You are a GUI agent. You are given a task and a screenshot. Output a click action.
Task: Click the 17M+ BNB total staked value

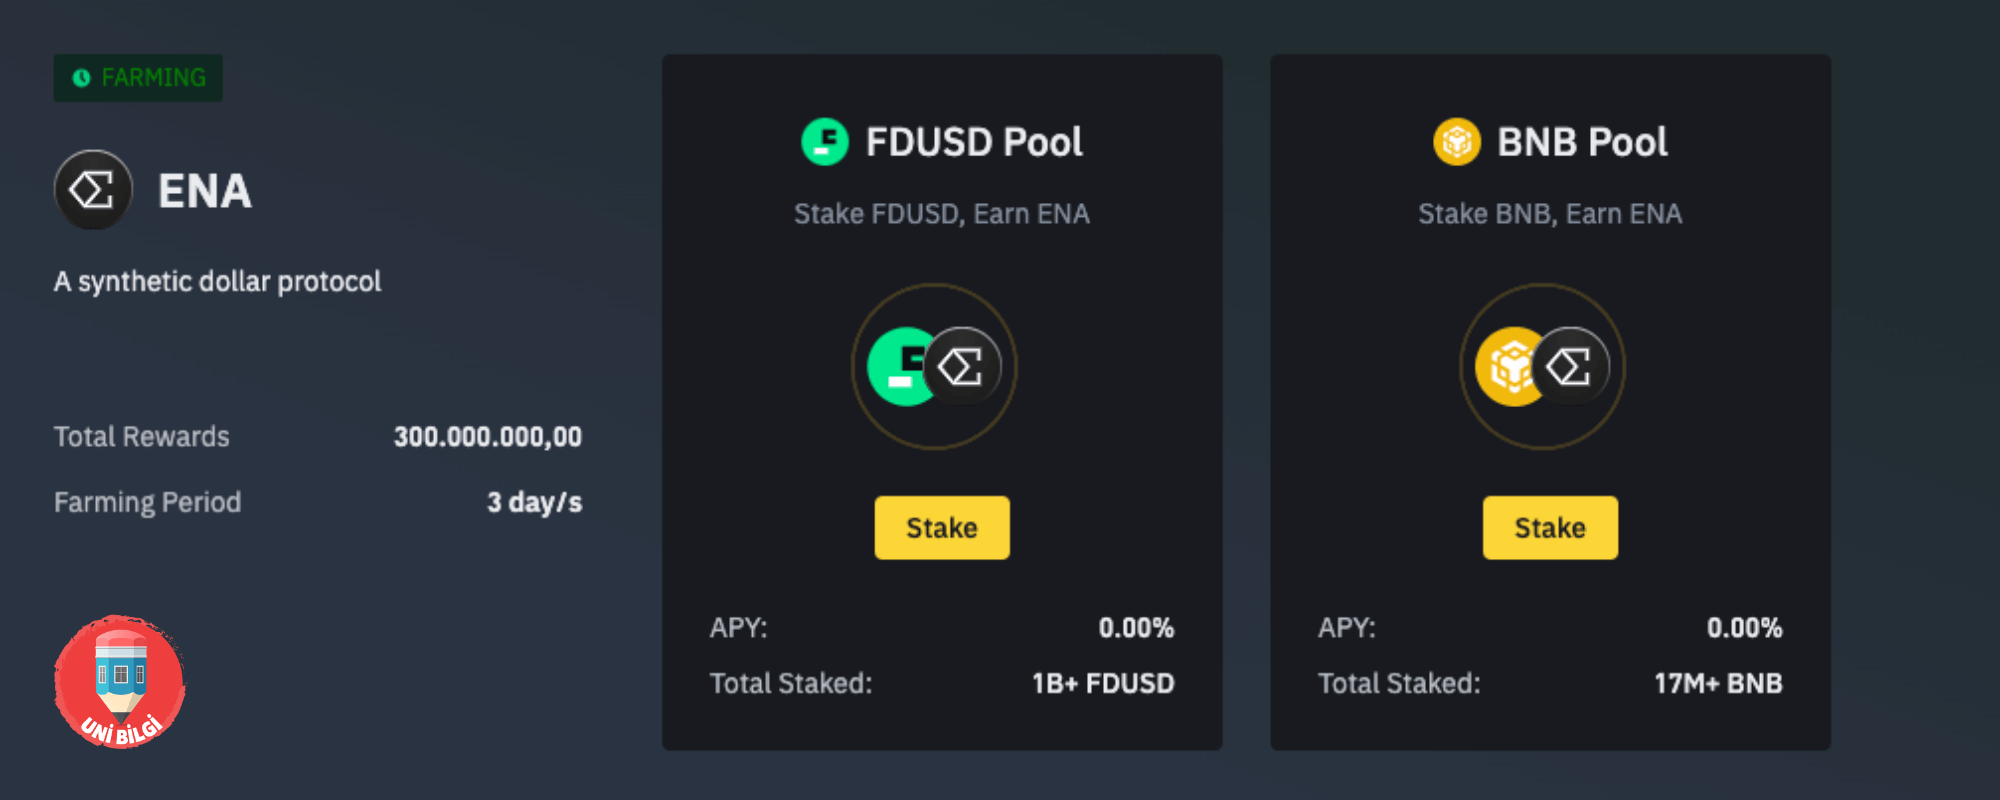point(1718,684)
